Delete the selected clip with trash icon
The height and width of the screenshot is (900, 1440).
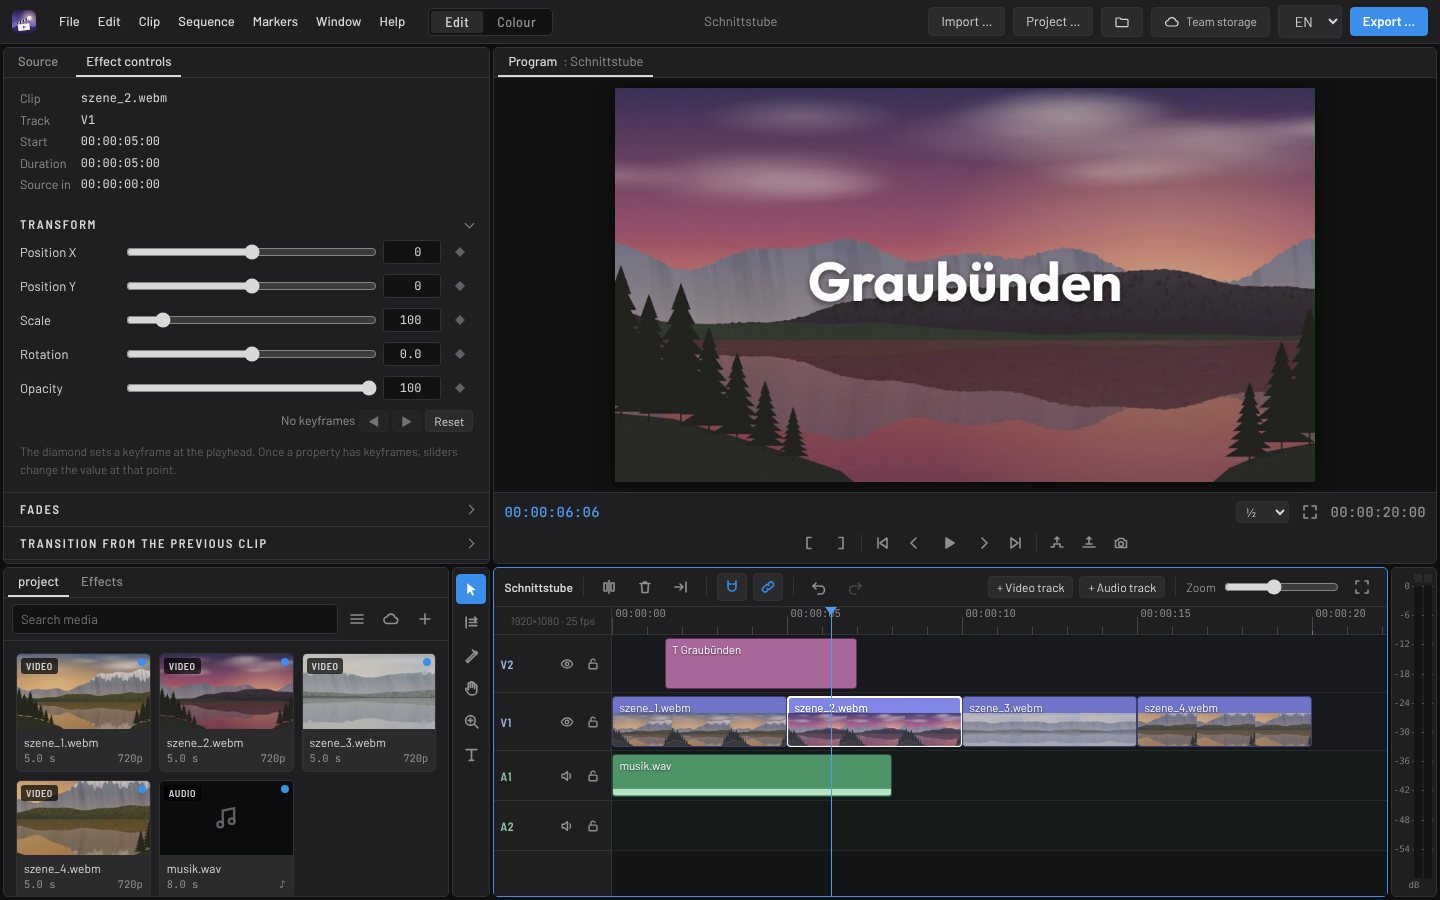point(645,588)
